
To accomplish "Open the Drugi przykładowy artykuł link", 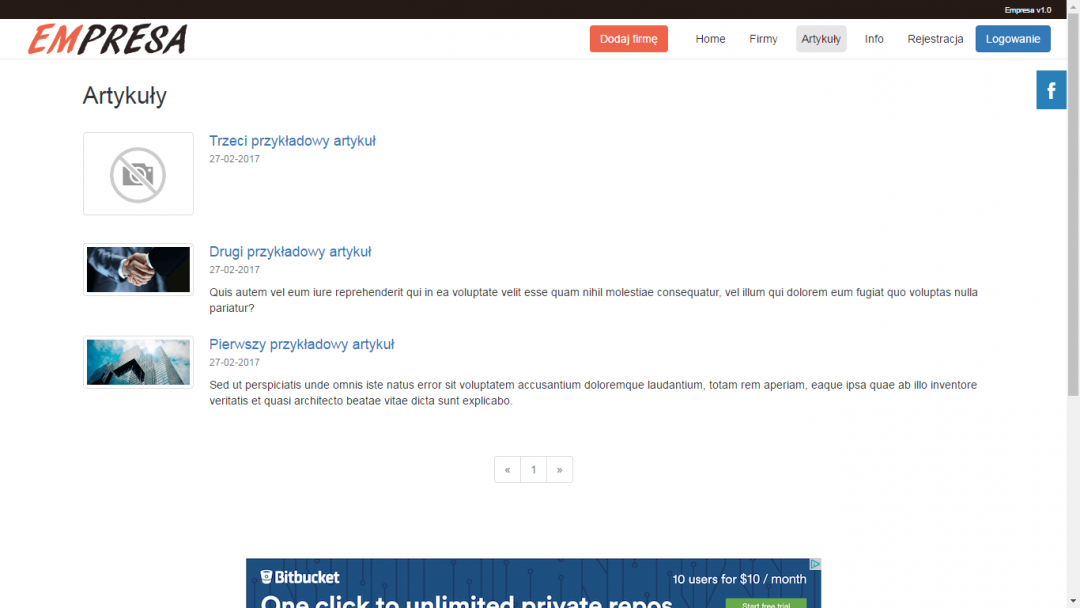I will coord(290,252).
